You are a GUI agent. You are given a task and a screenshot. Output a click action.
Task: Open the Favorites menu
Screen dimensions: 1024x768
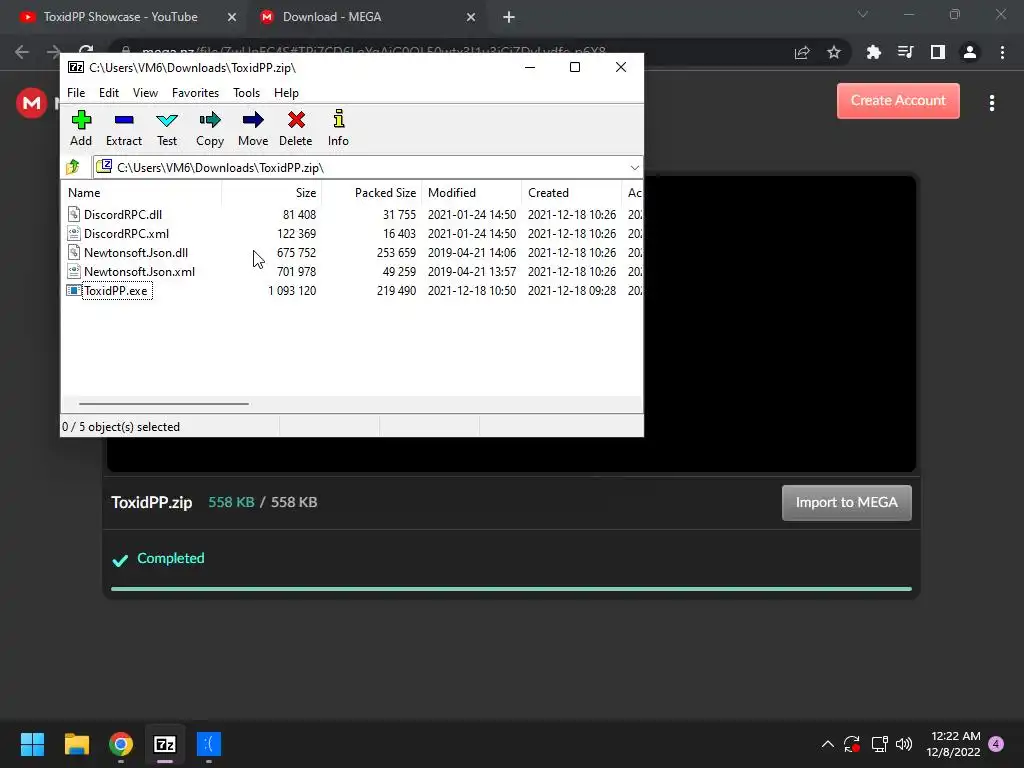195,93
